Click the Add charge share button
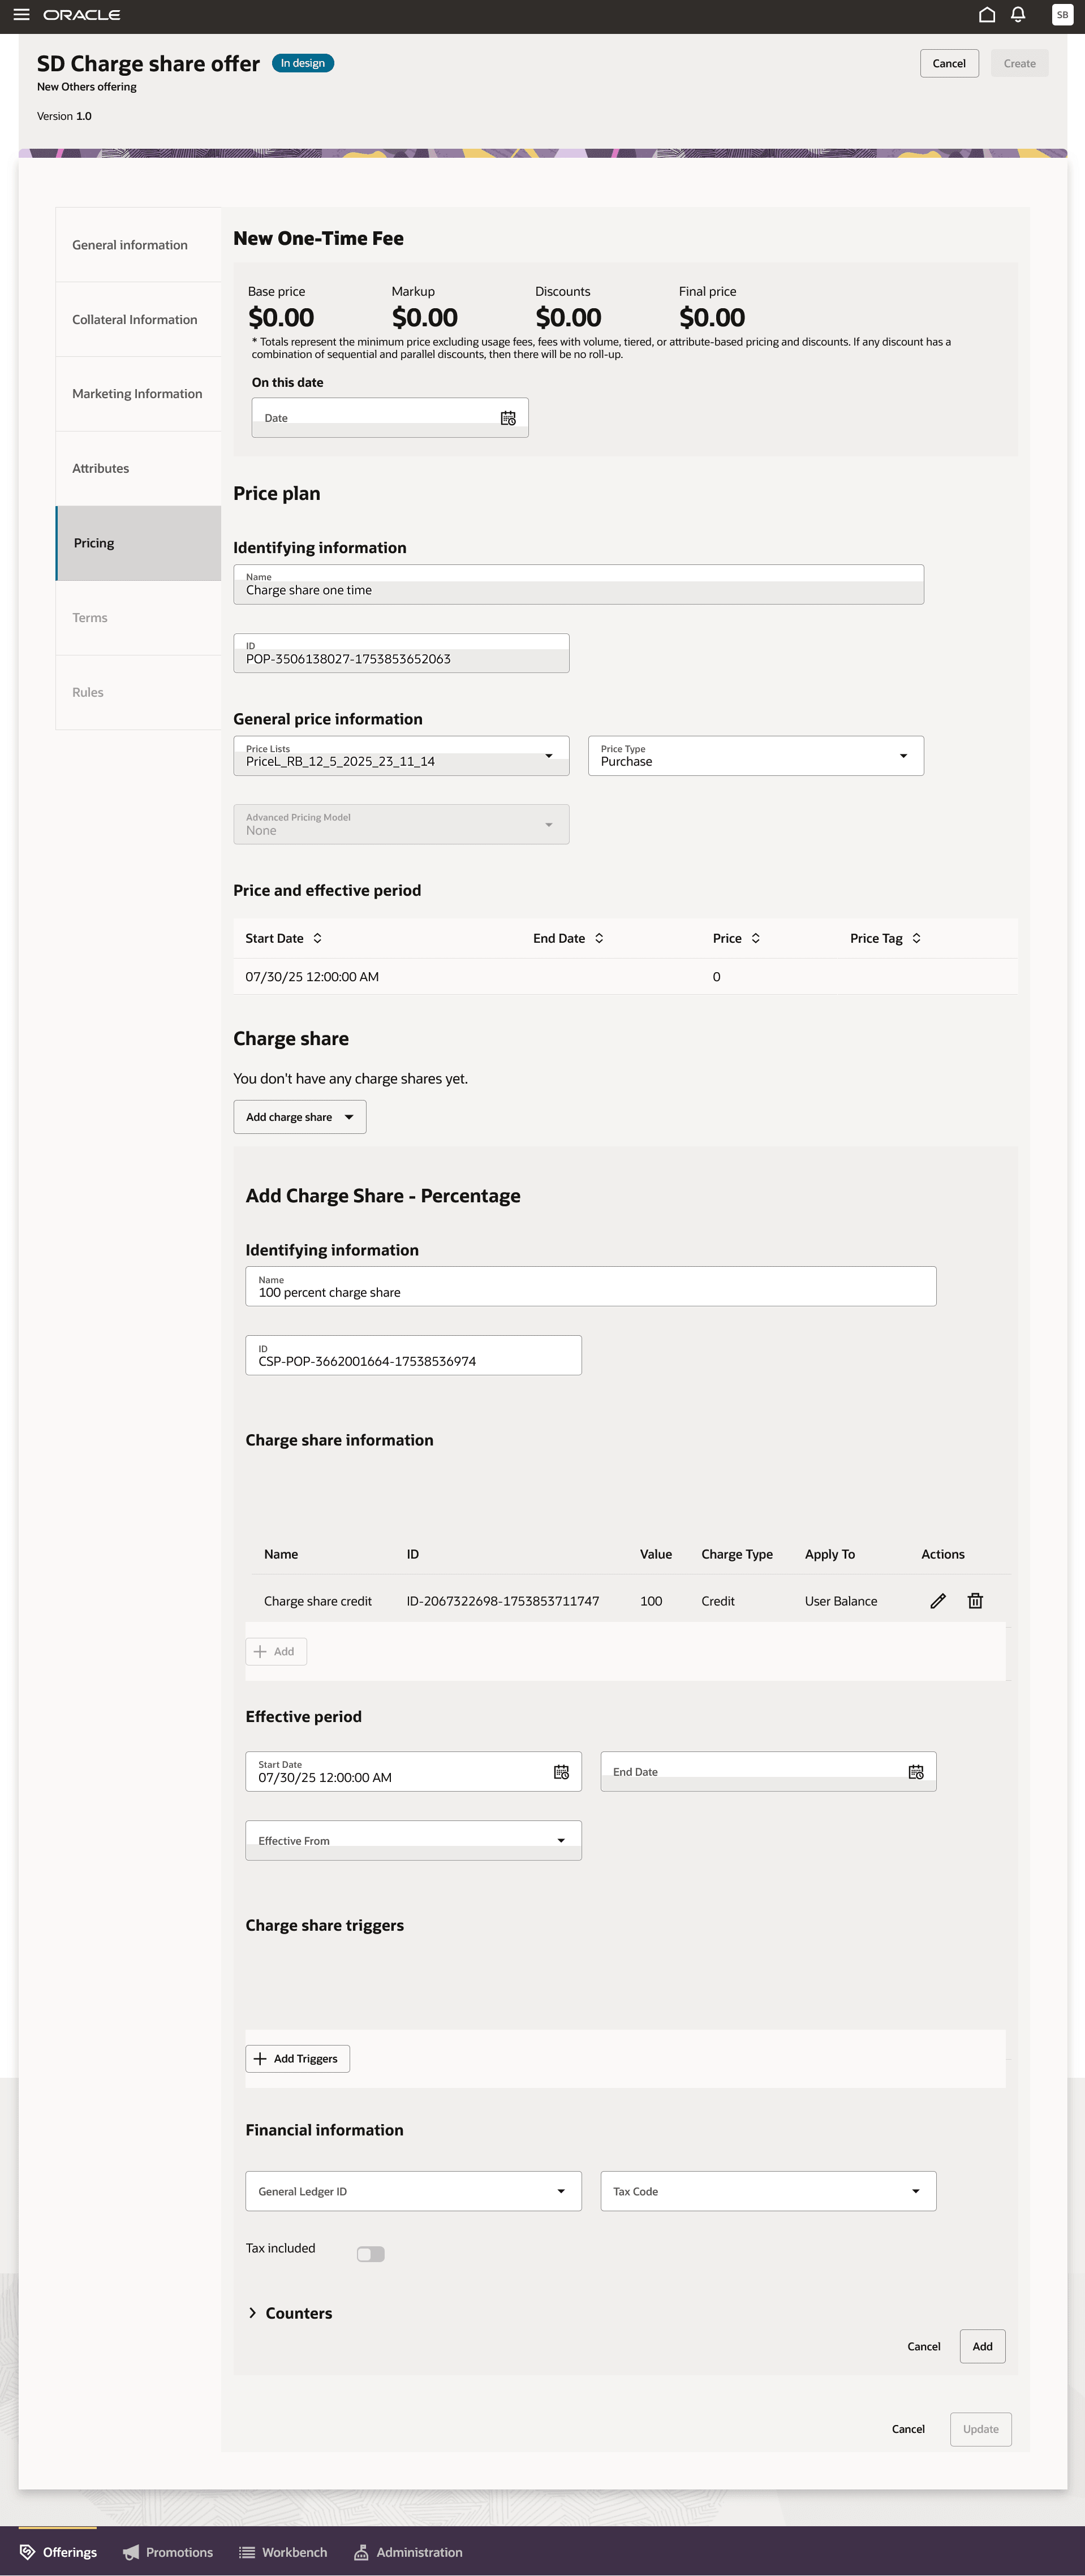 tap(299, 1117)
